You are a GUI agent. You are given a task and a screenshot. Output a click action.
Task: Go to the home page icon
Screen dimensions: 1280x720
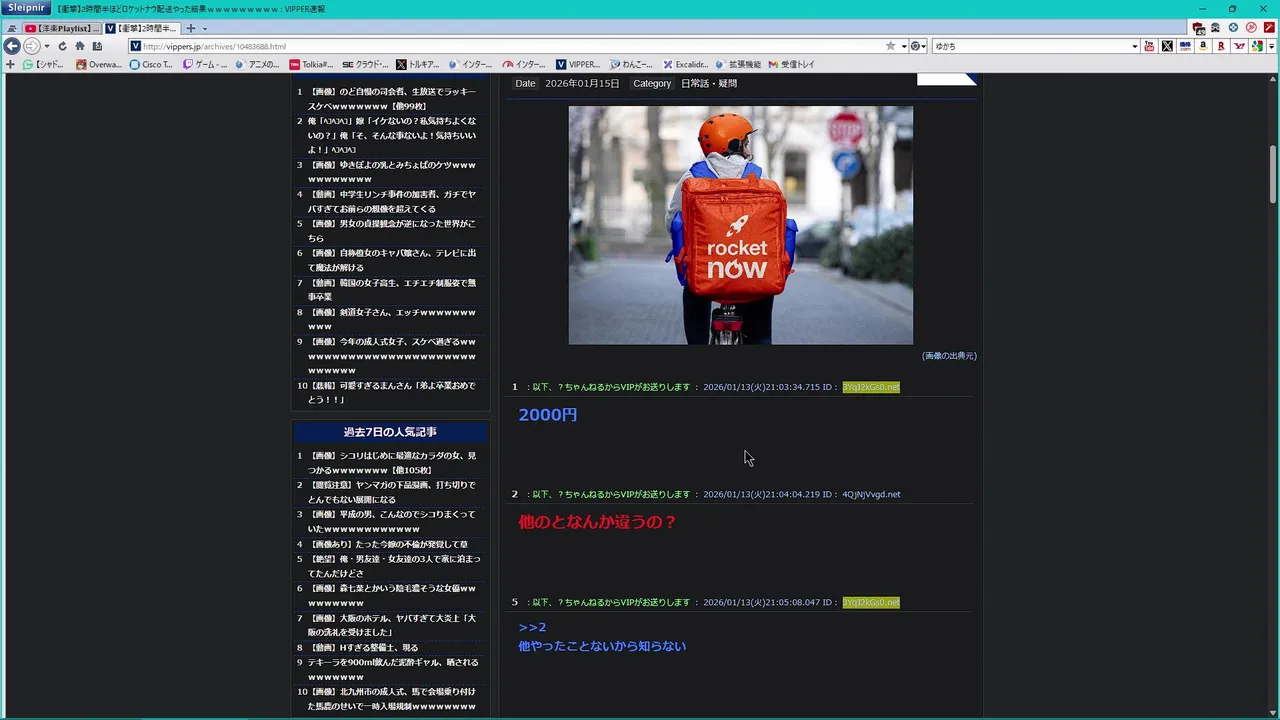tap(80, 46)
